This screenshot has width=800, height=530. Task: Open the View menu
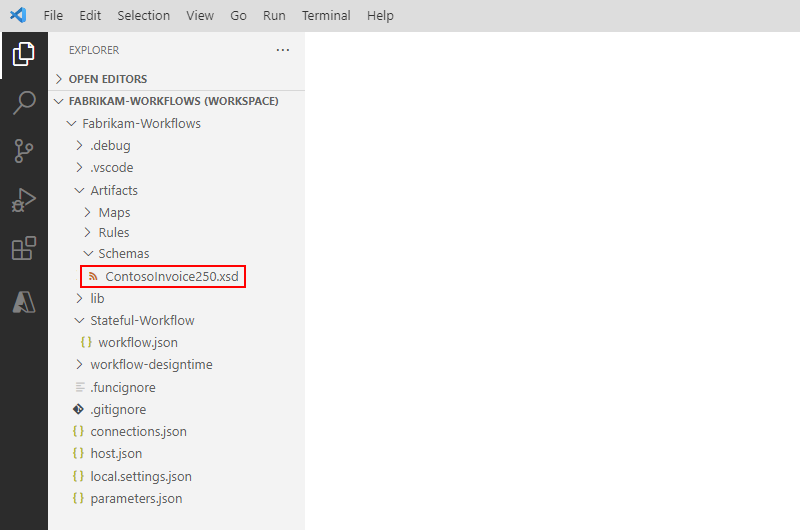coord(199,16)
